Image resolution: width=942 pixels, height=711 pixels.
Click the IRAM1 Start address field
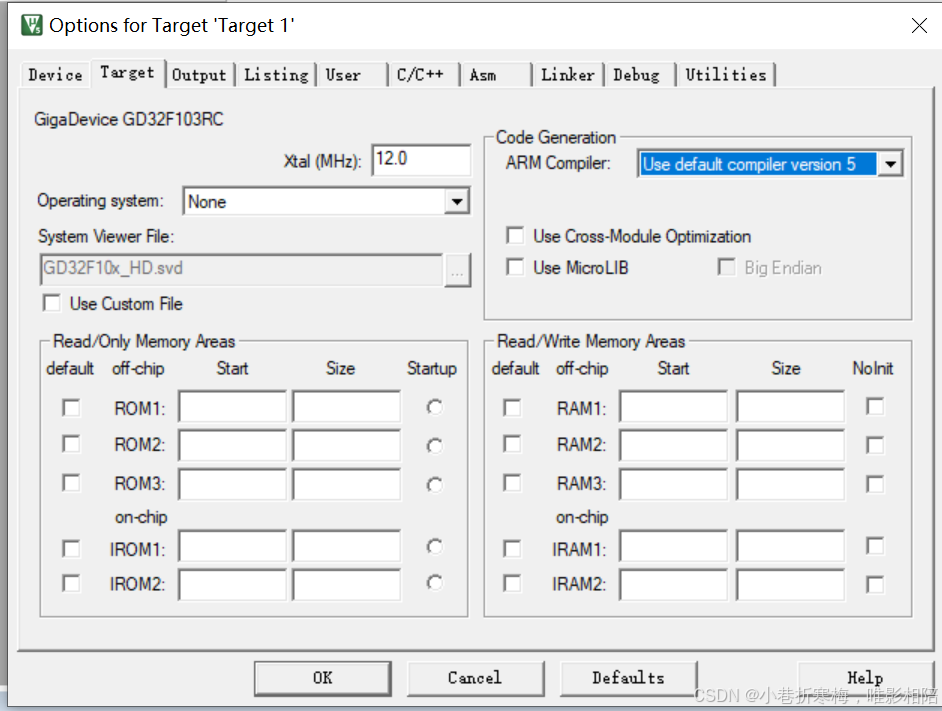(672, 546)
